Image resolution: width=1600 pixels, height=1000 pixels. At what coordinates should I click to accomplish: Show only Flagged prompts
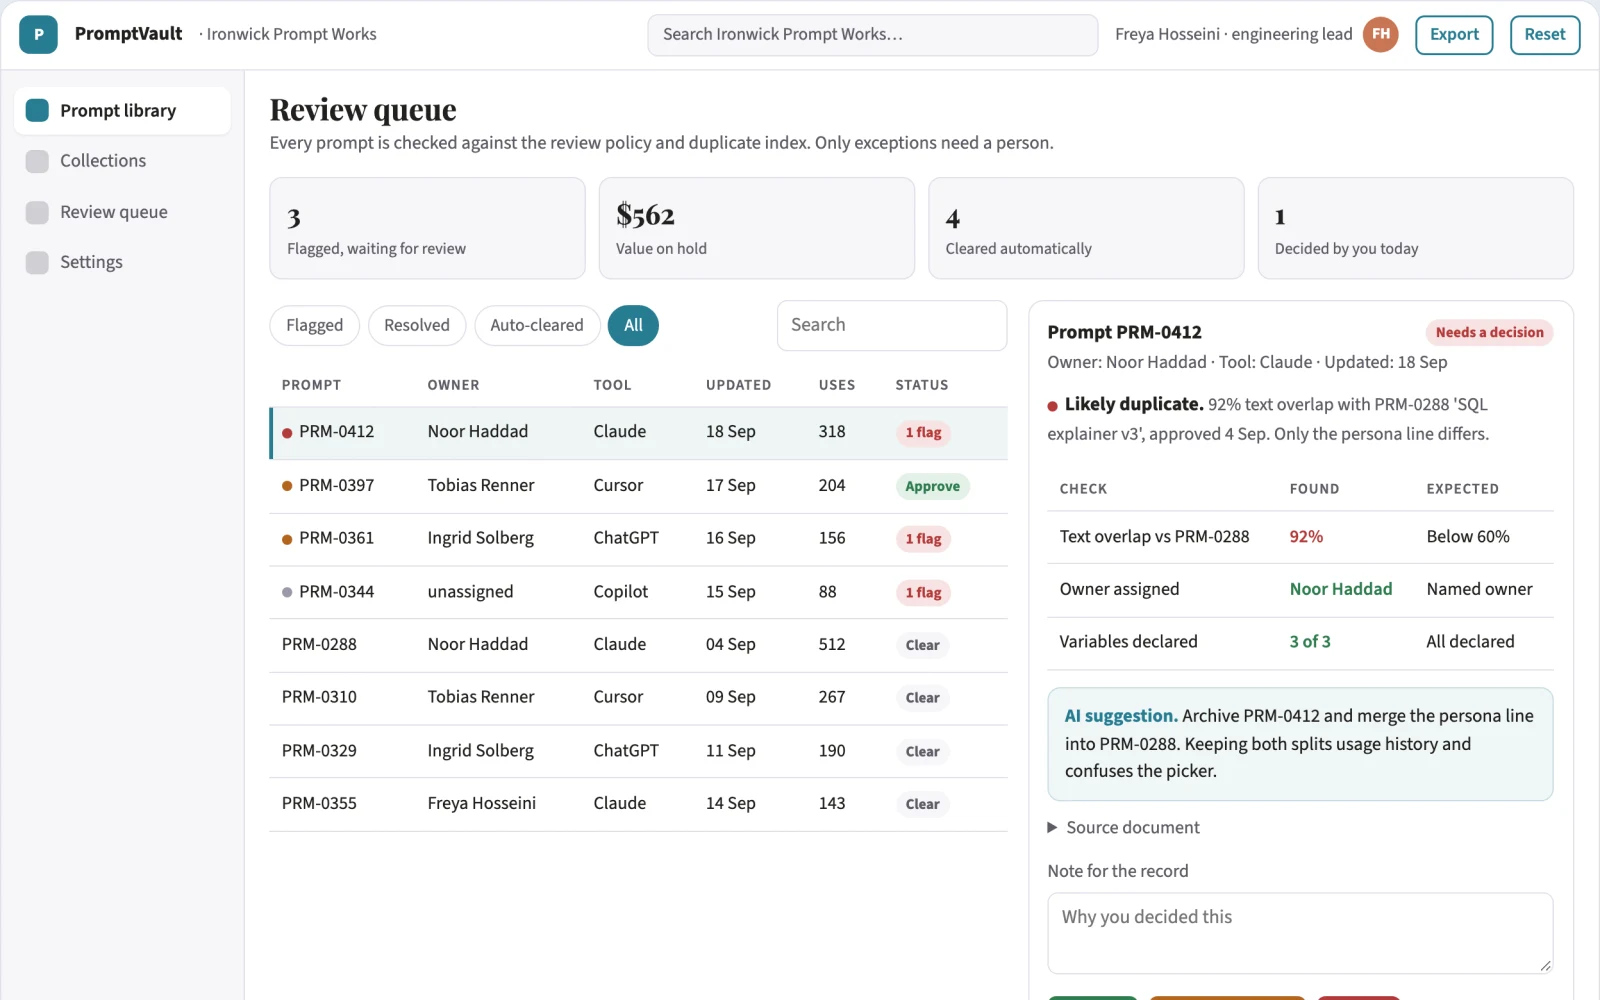(x=314, y=326)
